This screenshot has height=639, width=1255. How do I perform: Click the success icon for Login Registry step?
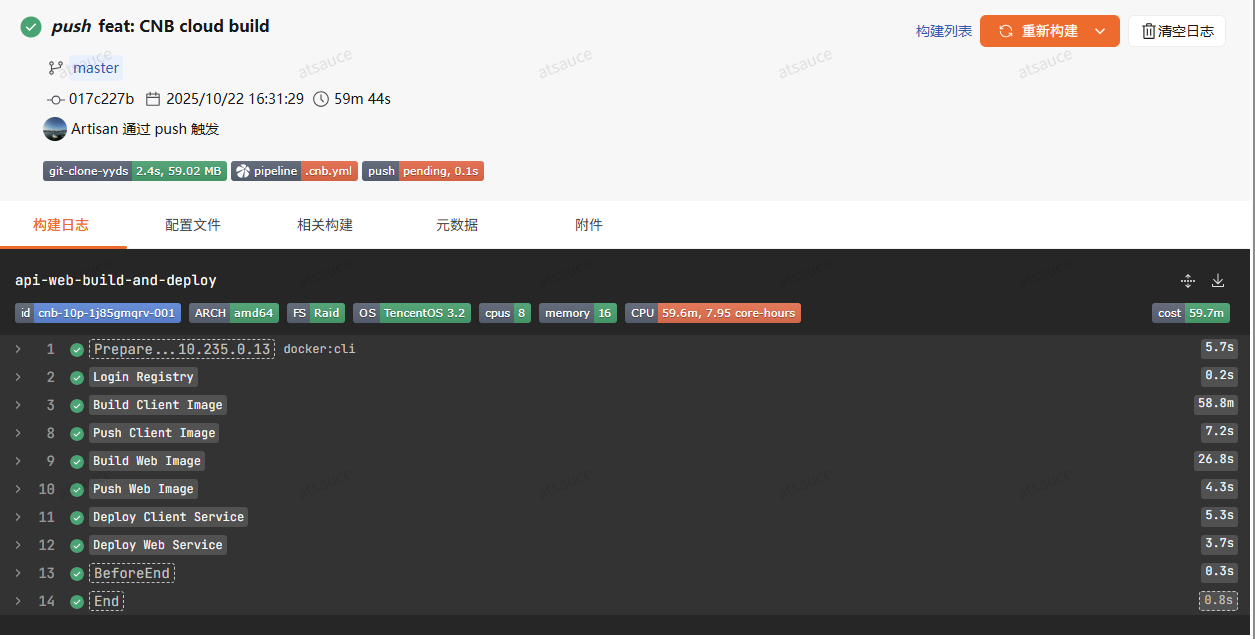77,378
